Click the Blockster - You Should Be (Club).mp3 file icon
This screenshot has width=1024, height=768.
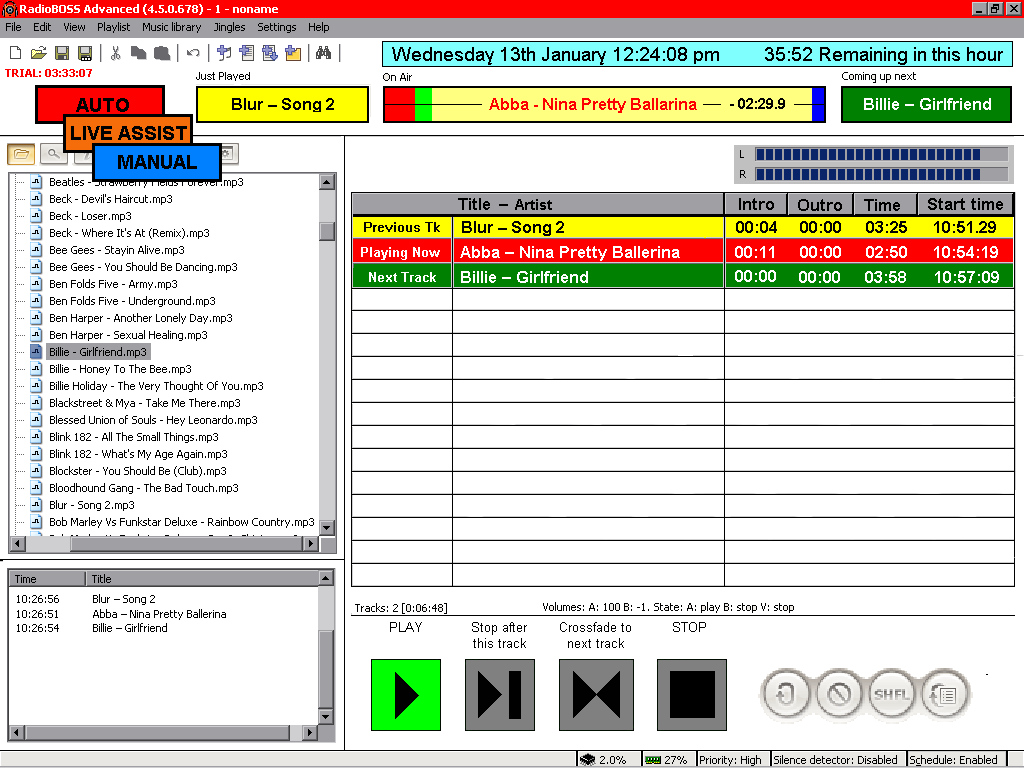tap(37, 470)
